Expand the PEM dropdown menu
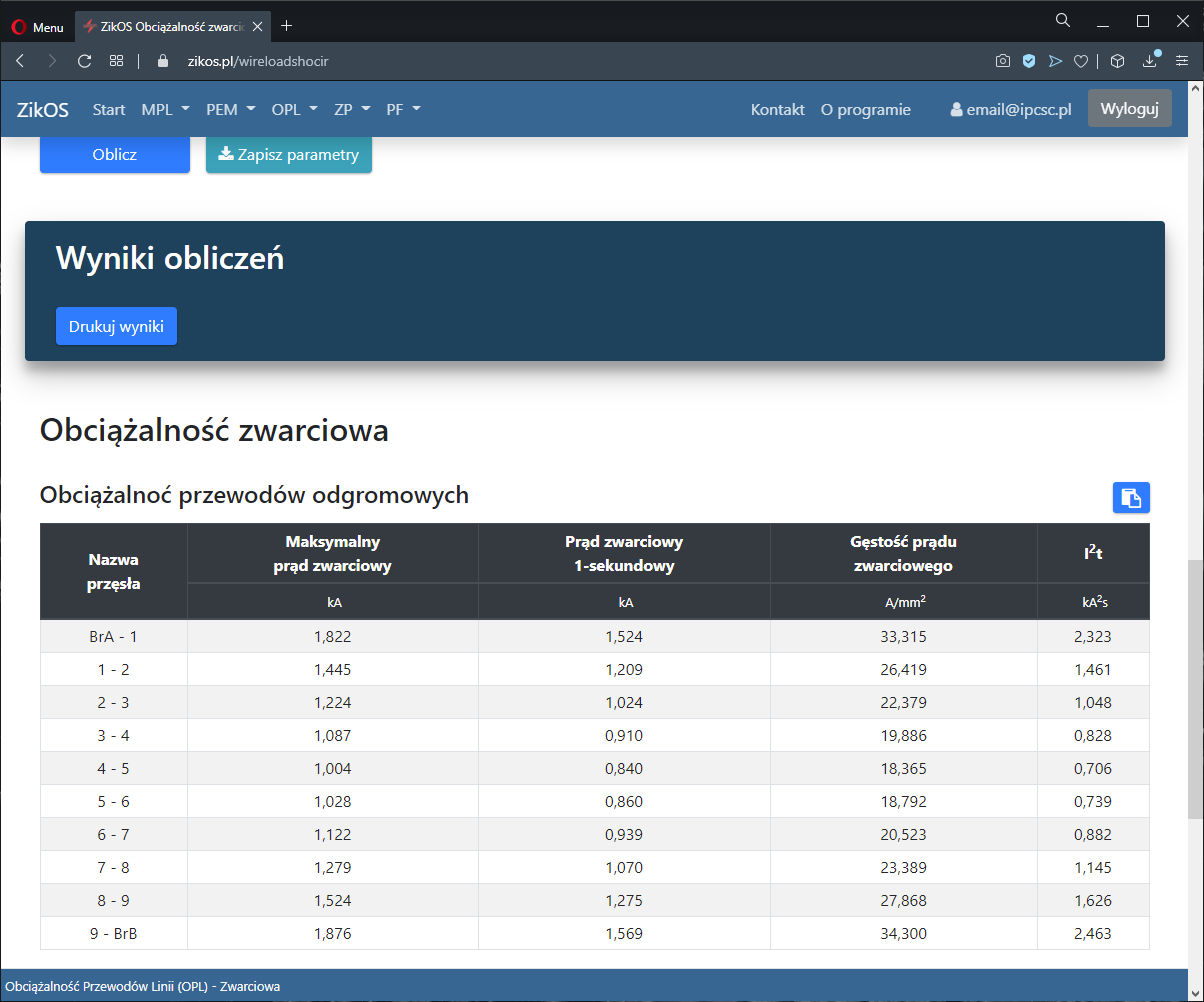 pos(230,109)
